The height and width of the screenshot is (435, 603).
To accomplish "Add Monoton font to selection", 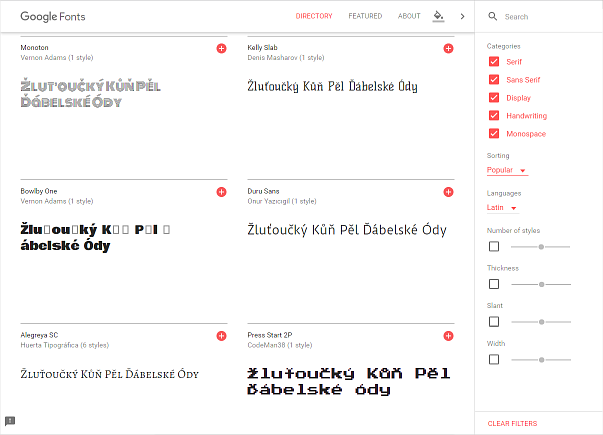I will (x=221, y=48).
